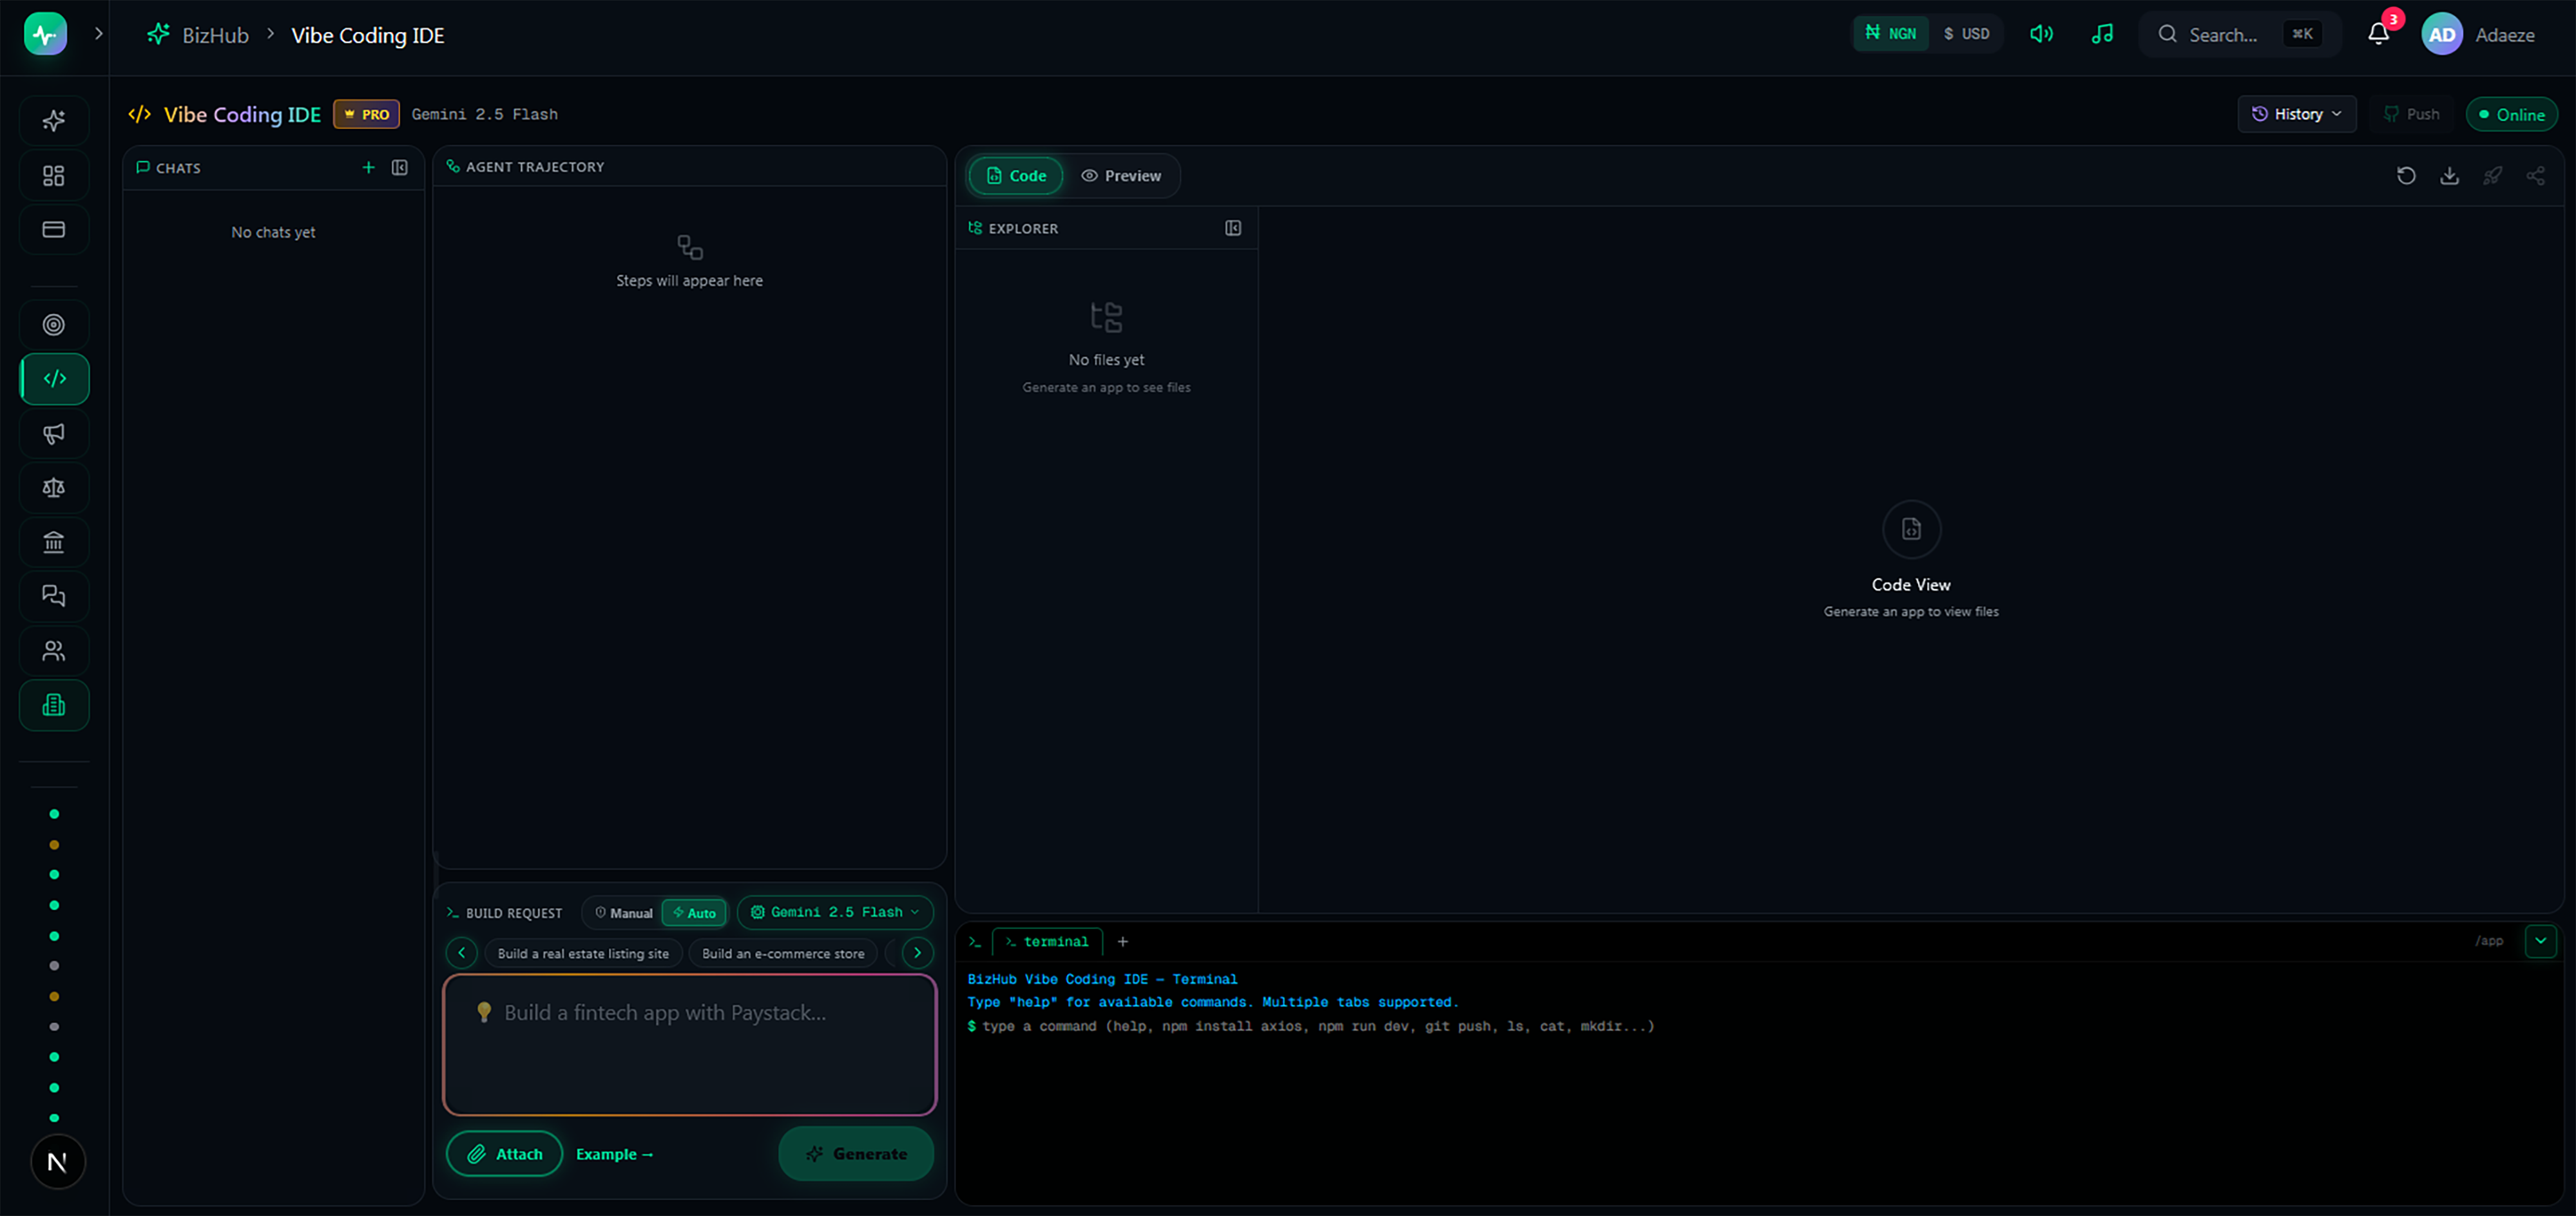Focus the build request text box
This screenshot has height=1216, width=2576.
tap(690, 1045)
